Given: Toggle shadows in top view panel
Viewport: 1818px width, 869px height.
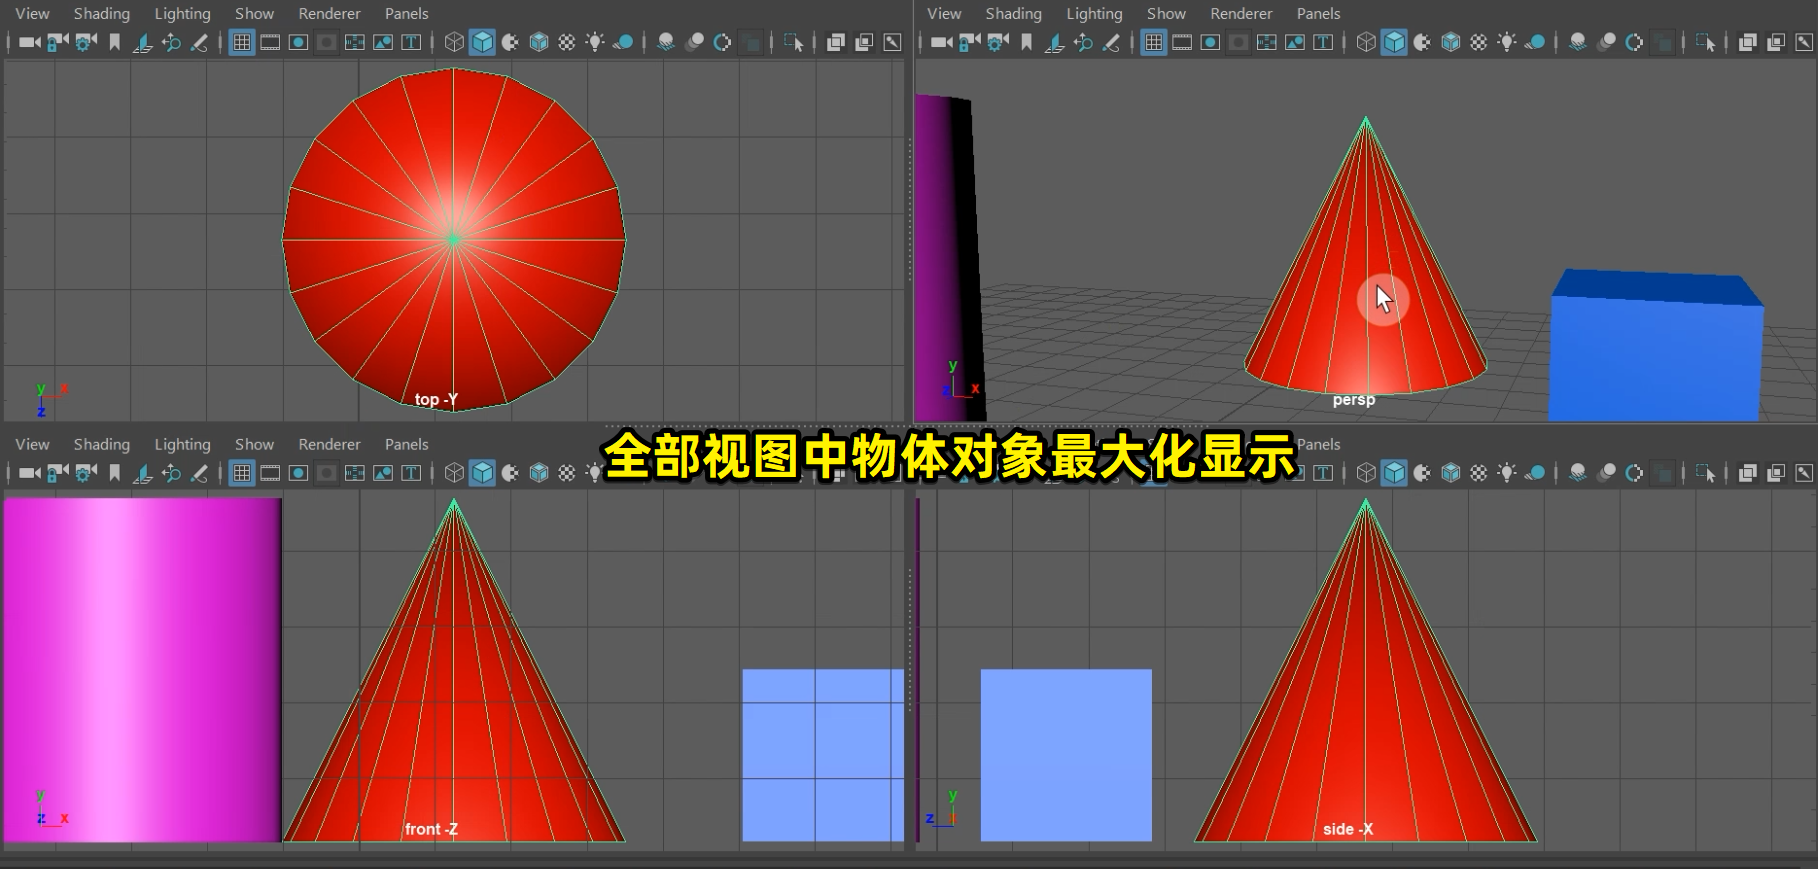Looking at the screenshot, I should (x=623, y=42).
